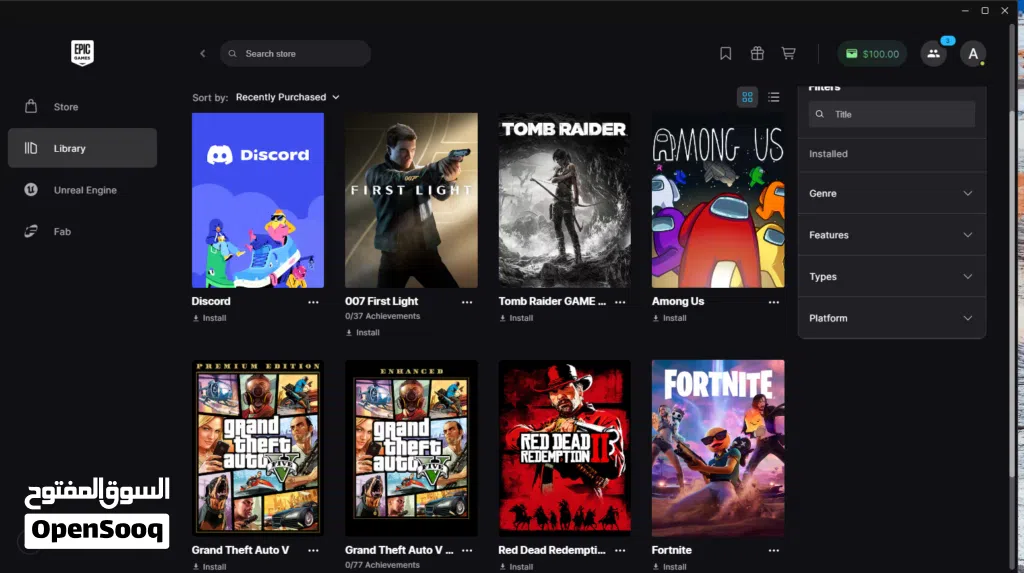
Task: Install 007 First Light
Action: click(x=363, y=333)
